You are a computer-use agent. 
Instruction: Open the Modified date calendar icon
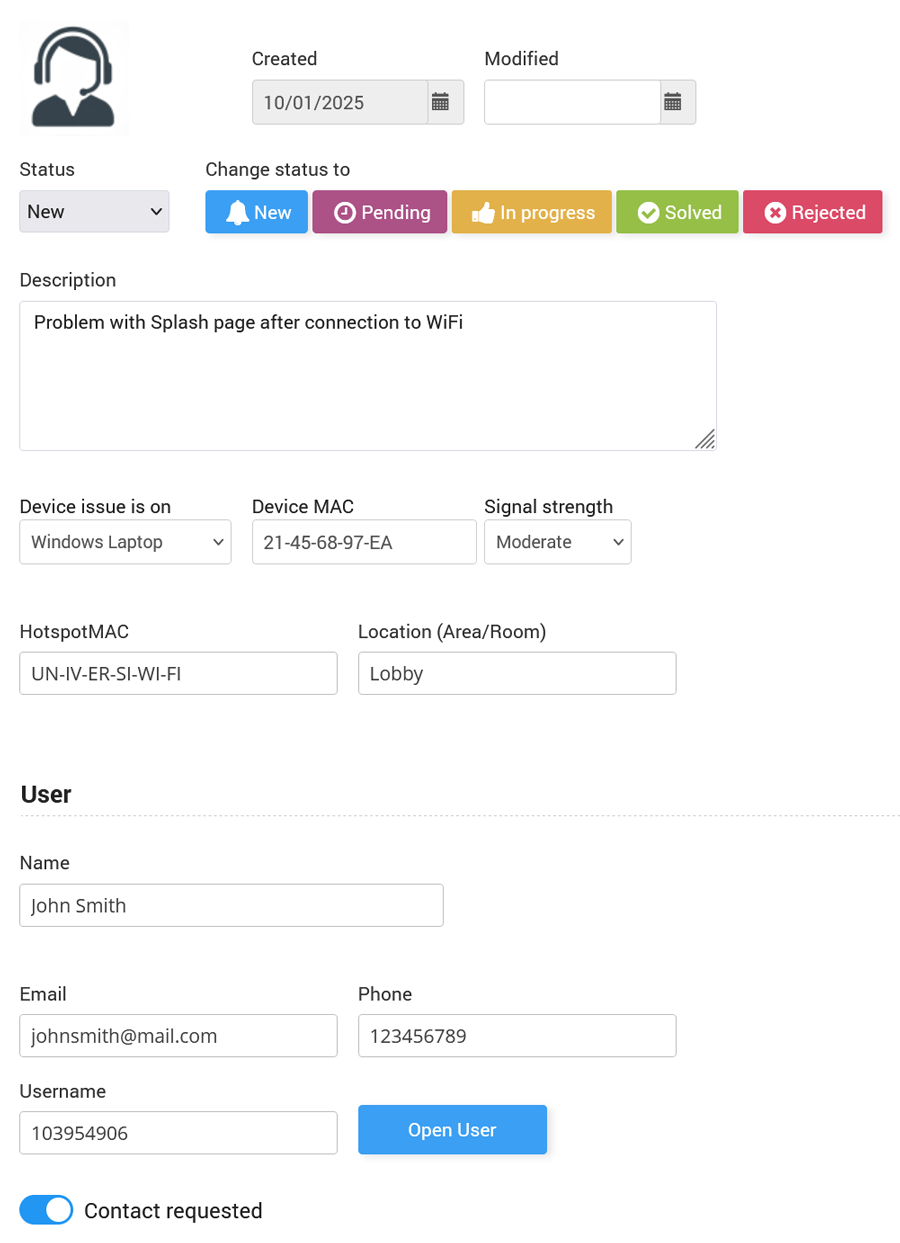point(673,102)
